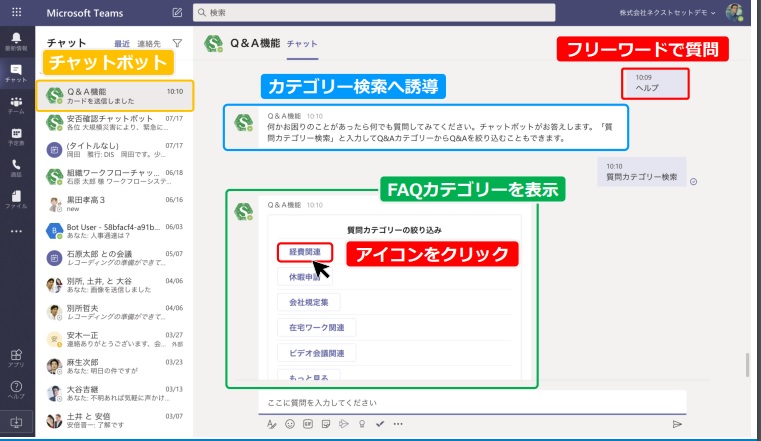Open more compose options ellipsis

(398, 424)
